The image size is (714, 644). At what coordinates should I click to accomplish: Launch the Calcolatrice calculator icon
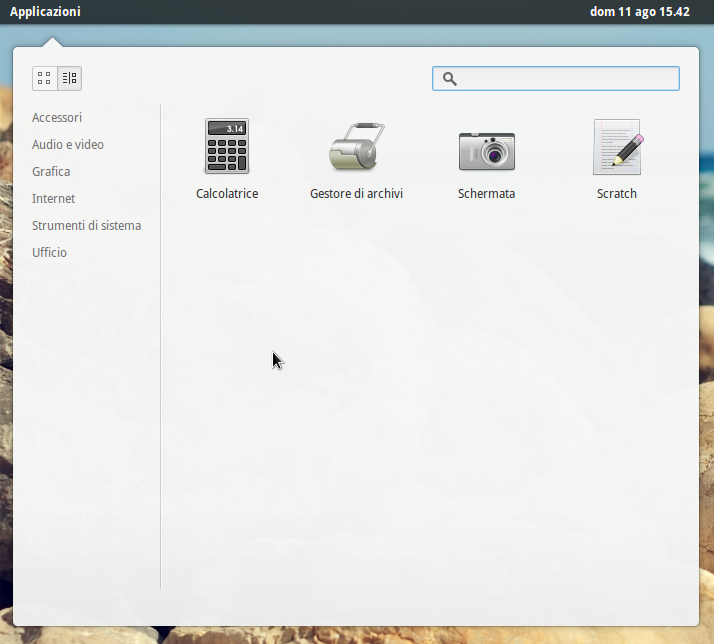coord(227,146)
